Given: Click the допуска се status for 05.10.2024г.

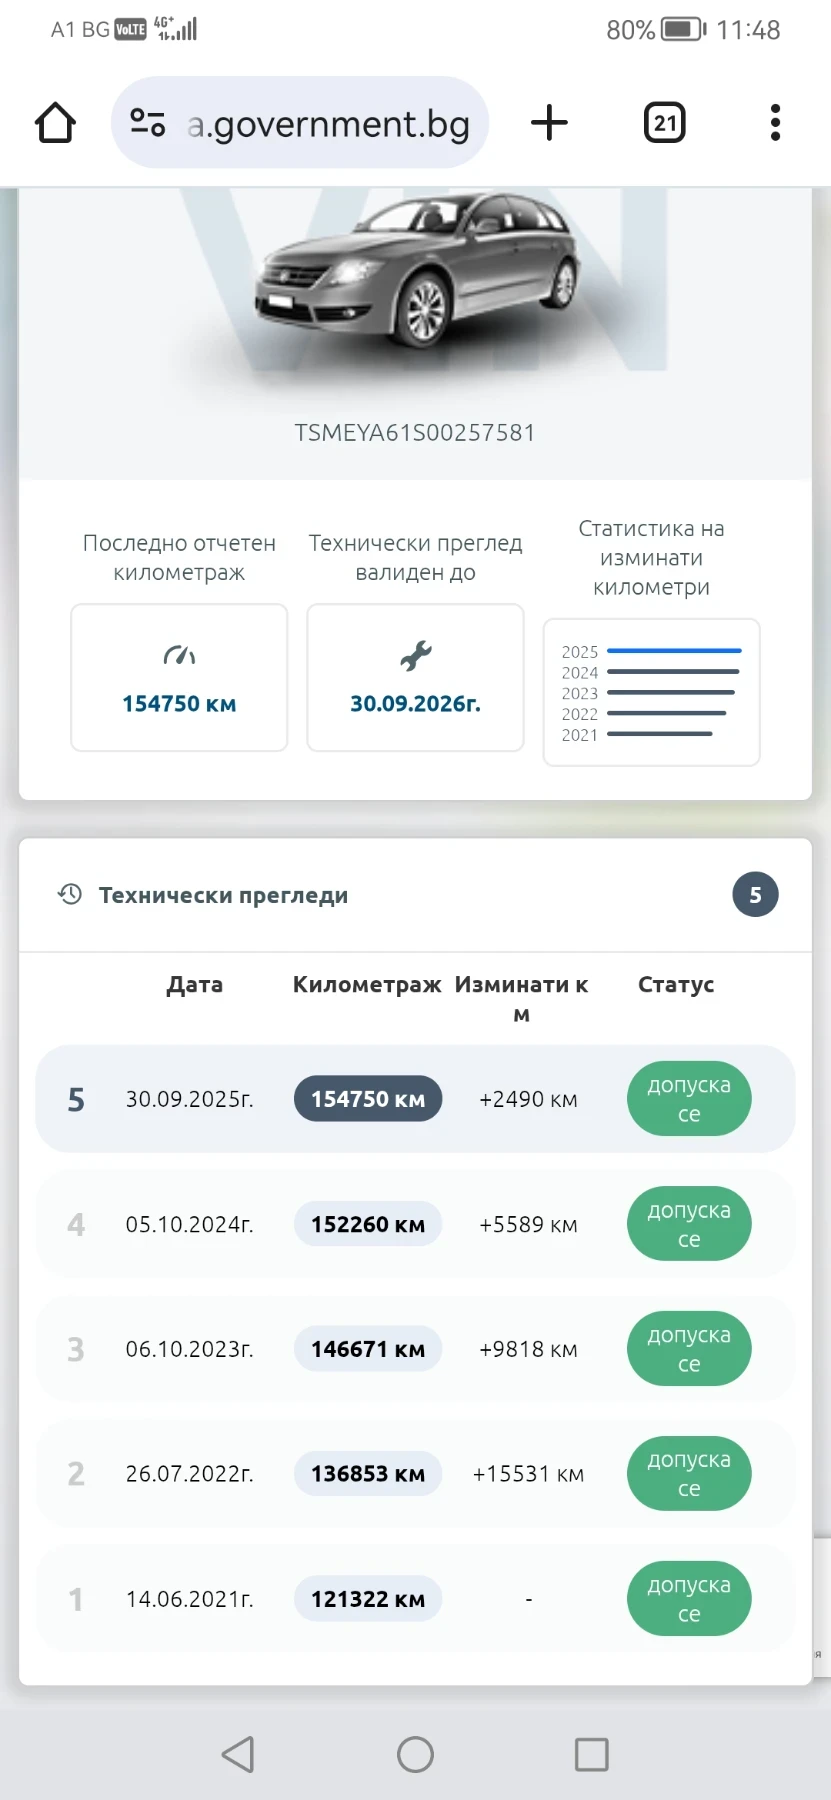Looking at the screenshot, I should (x=689, y=1224).
